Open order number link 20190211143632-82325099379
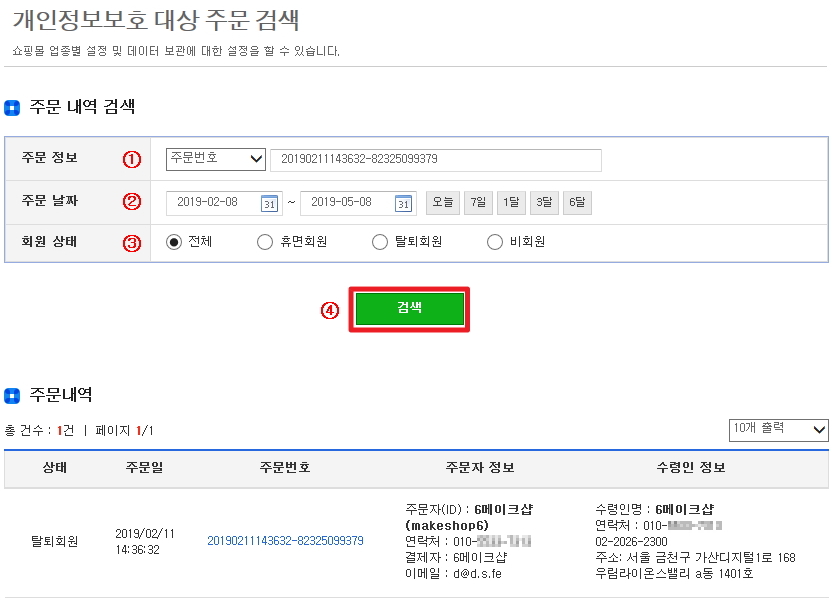 point(285,541)
